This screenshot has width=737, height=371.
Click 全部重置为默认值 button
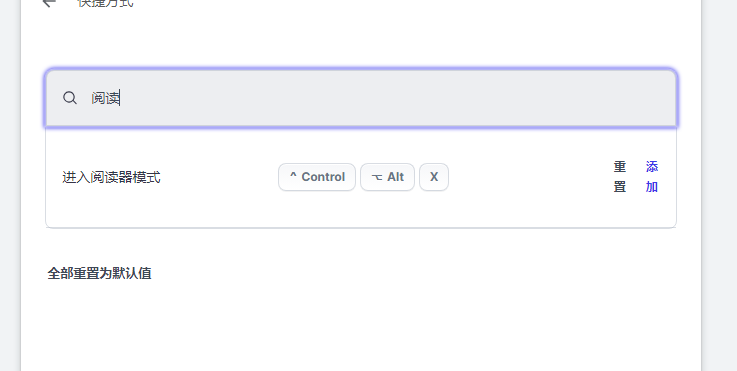point(99,273)
